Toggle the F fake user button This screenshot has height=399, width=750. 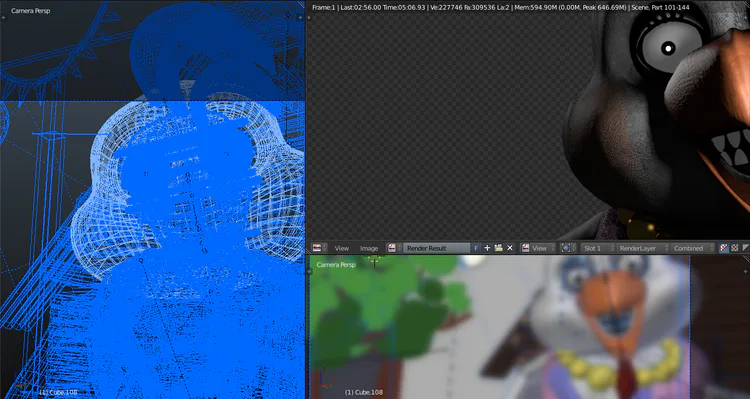pyautogui.click(x=476, y=248)
